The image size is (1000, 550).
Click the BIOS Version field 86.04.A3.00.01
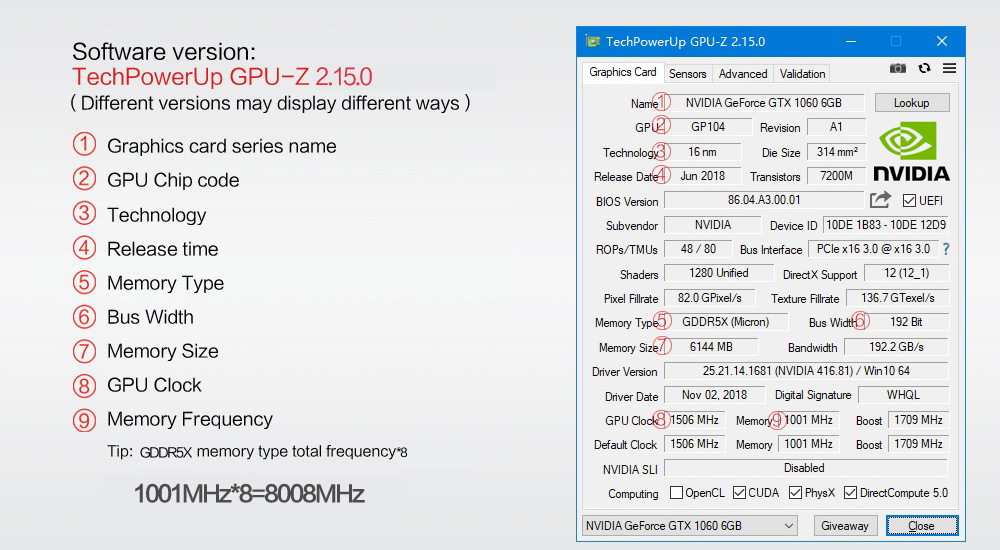click(764, 200)
